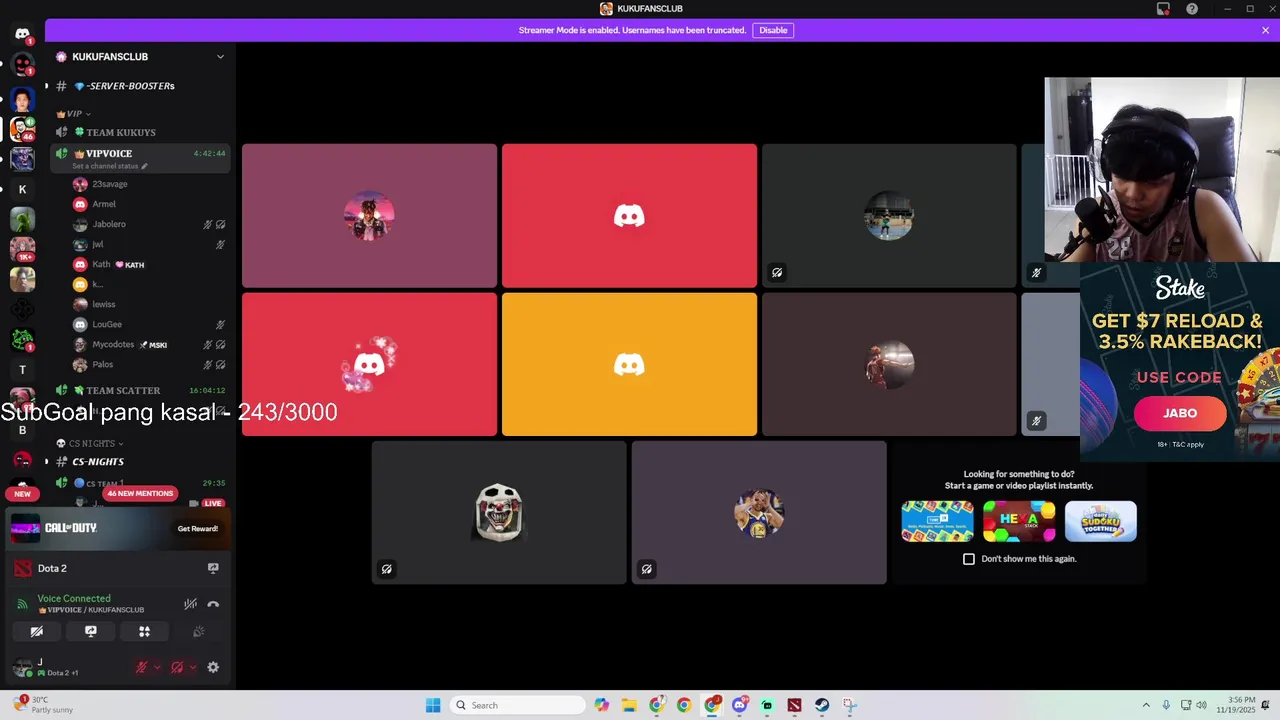Image resolution: width=1280 pixels, height=720 pixels.
Task: Open Steam from the taskbar
Action: pyautogui.click(x=822, y=705)
